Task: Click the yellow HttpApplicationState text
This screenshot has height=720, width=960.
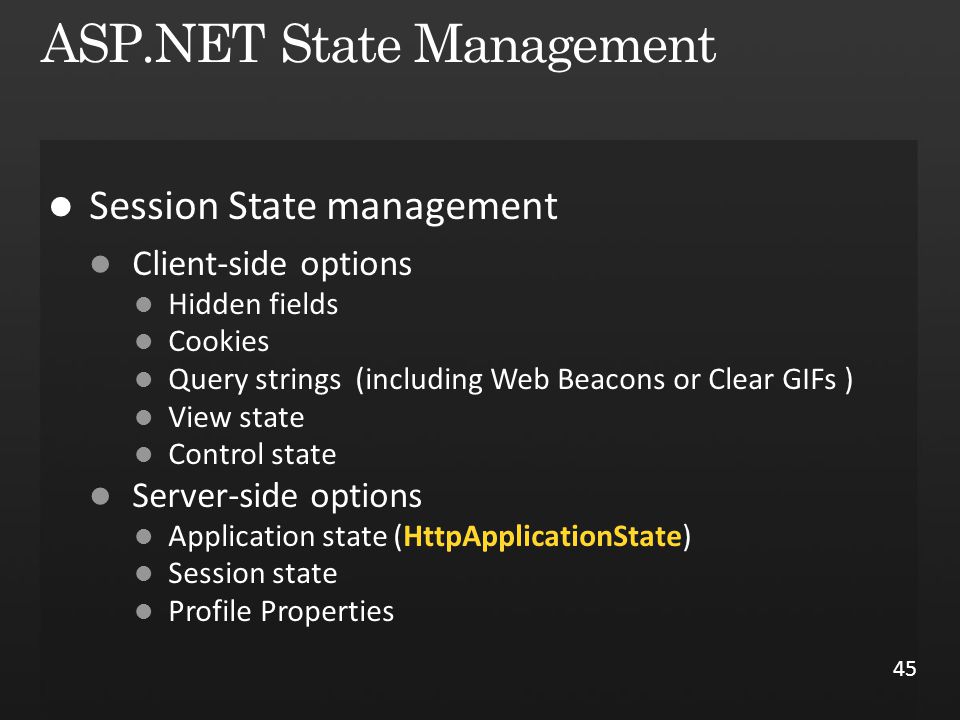Action: pyautogui.click(x=542, y=536)
